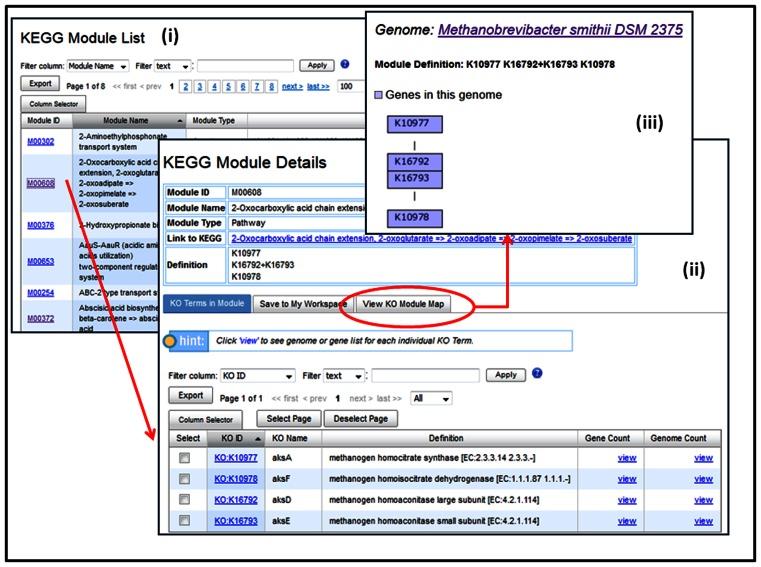Open the Link to KEGG pathway hyperlink

(x=431, y=238)
